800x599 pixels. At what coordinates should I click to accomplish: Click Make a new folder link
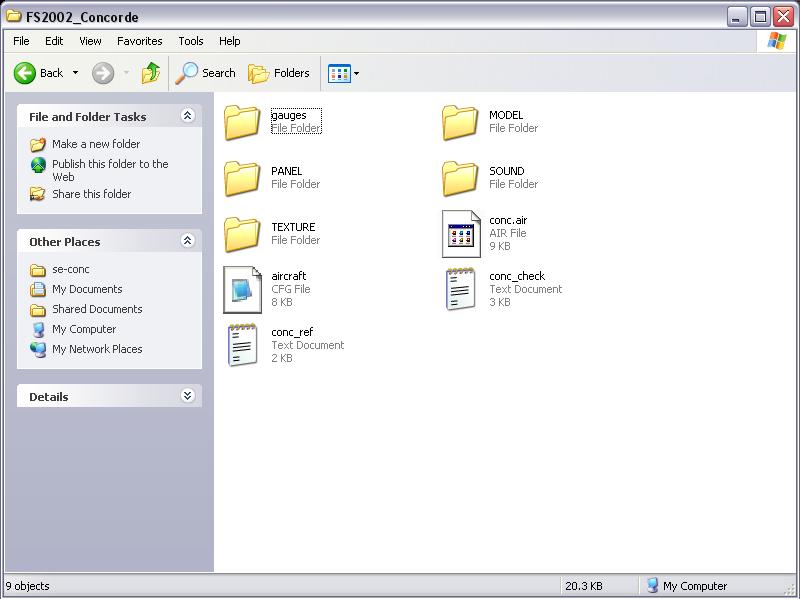[96, 144]
